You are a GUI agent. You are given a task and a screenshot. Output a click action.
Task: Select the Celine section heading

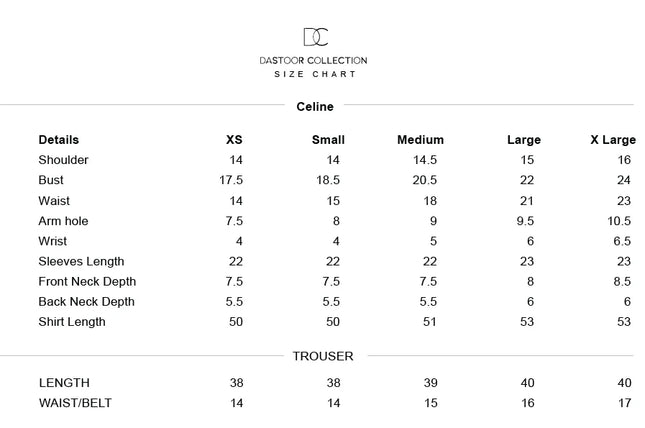(x=315, y=106)
